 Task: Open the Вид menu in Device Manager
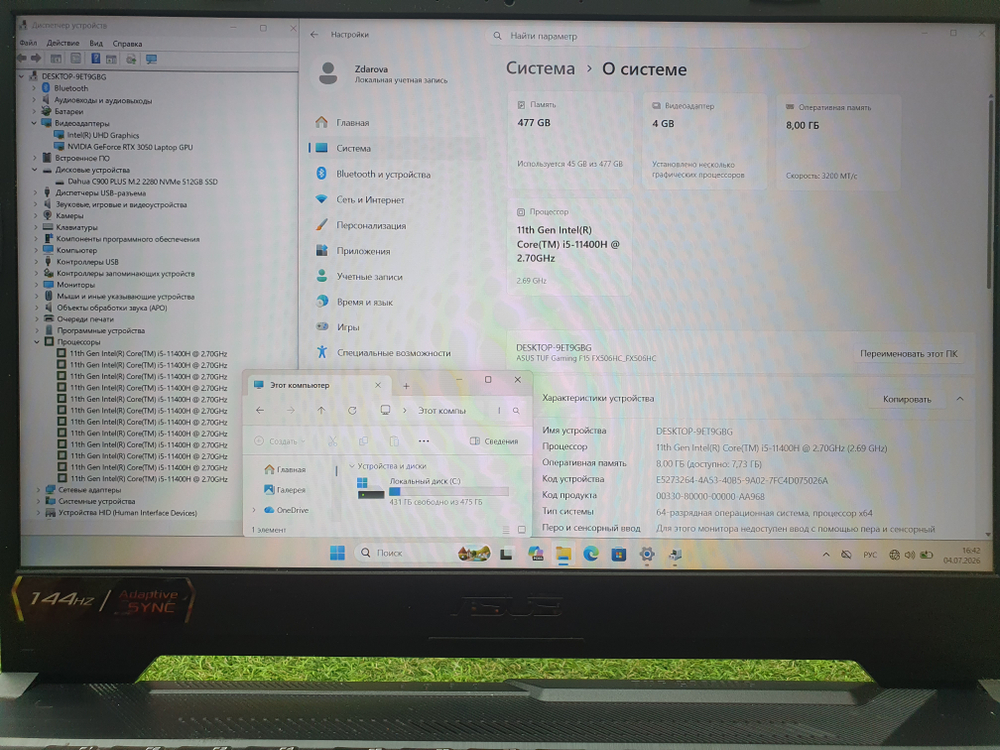pos(96,43)
